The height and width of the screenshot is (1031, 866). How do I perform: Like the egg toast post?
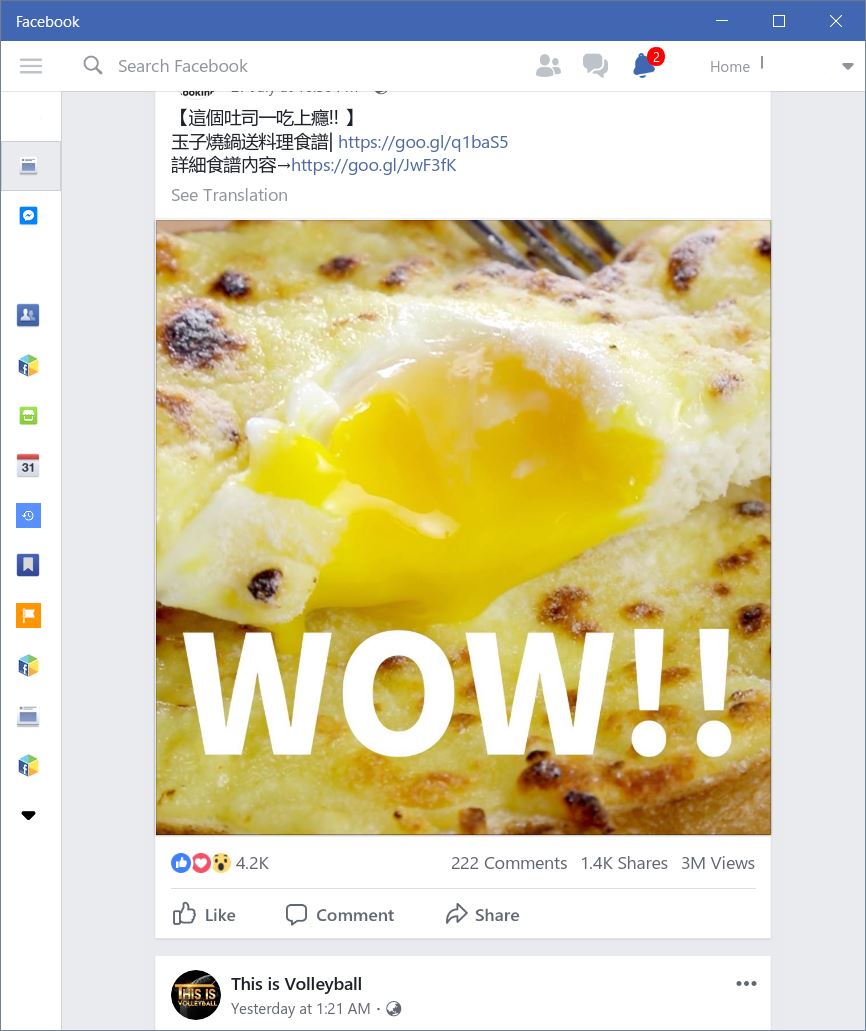[204, 914]
